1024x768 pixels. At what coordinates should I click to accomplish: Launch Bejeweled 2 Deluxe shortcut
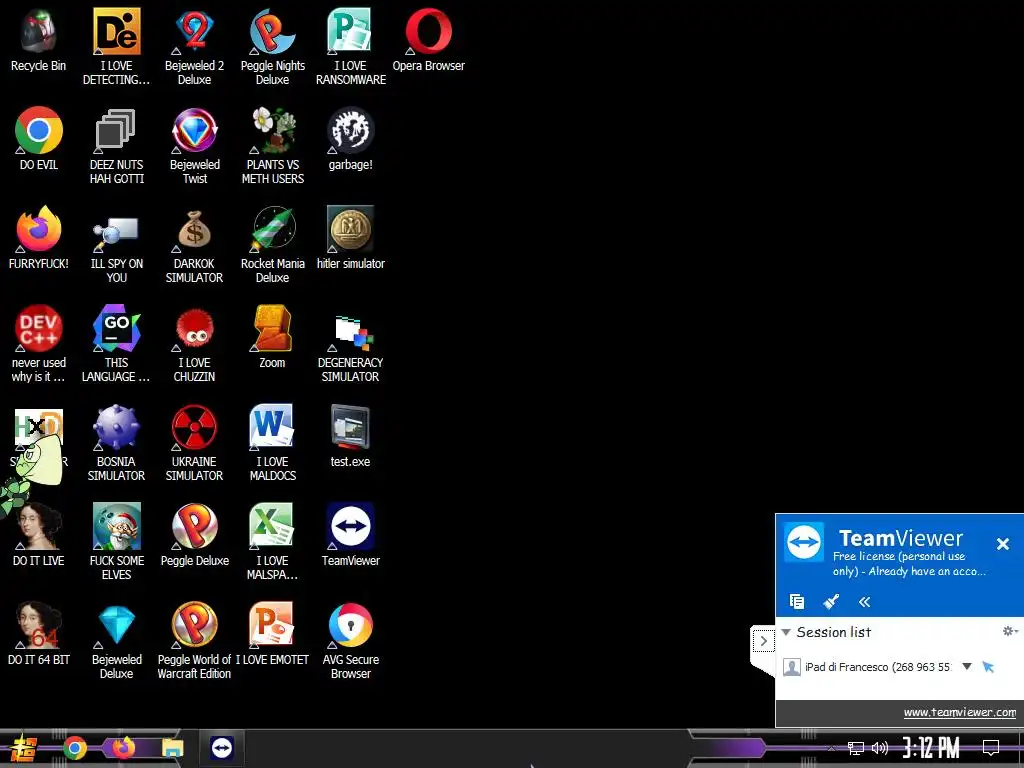coord(194,47)
